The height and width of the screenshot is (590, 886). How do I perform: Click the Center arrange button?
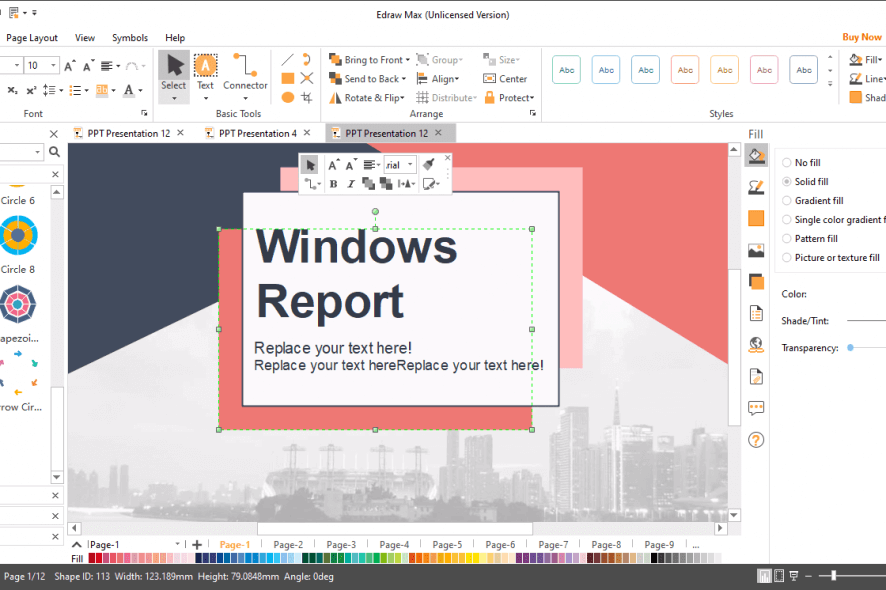505,79
